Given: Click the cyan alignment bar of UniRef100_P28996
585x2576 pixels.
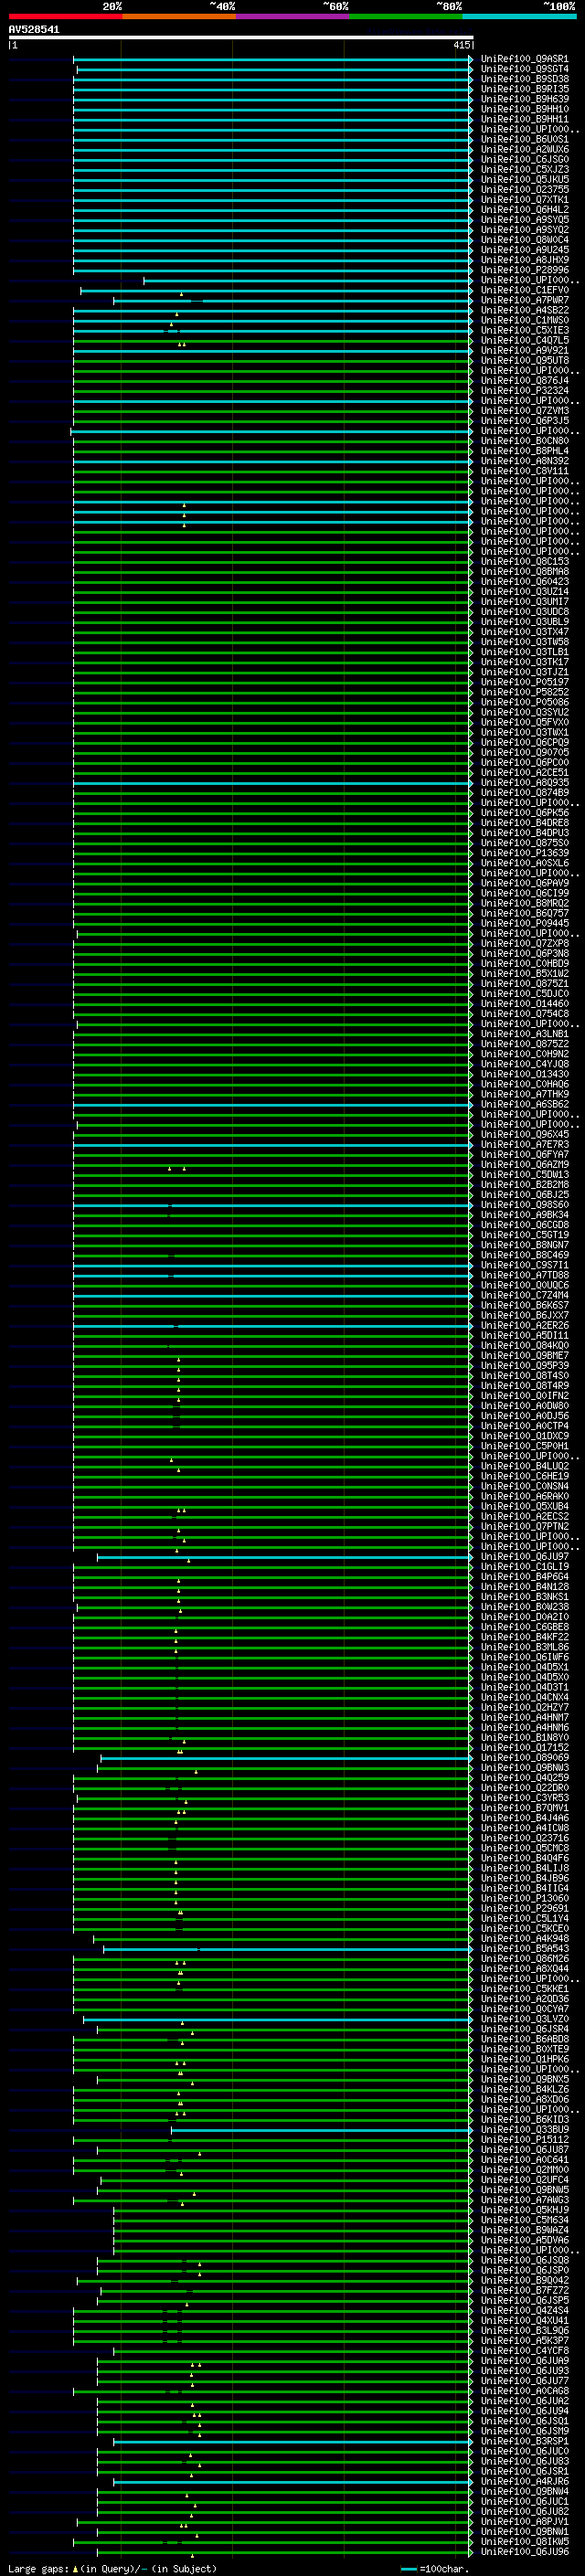Looking at the screenshot, I should tap(272, 270).
